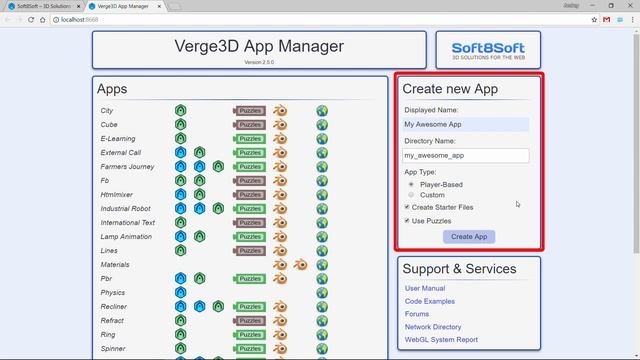Open Blender file icon for E-Learning
Image resolution: width=640 pixels, height=360 pixels.
point(280,138)
